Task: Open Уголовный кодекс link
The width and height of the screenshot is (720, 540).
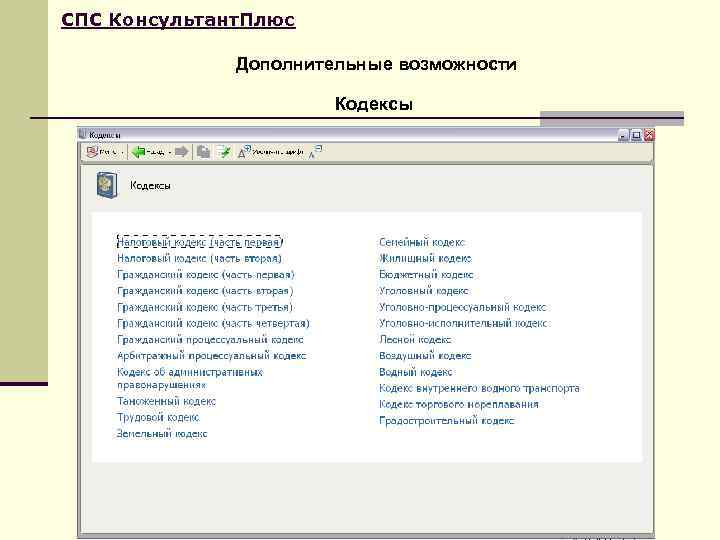Action: point(423,291)
